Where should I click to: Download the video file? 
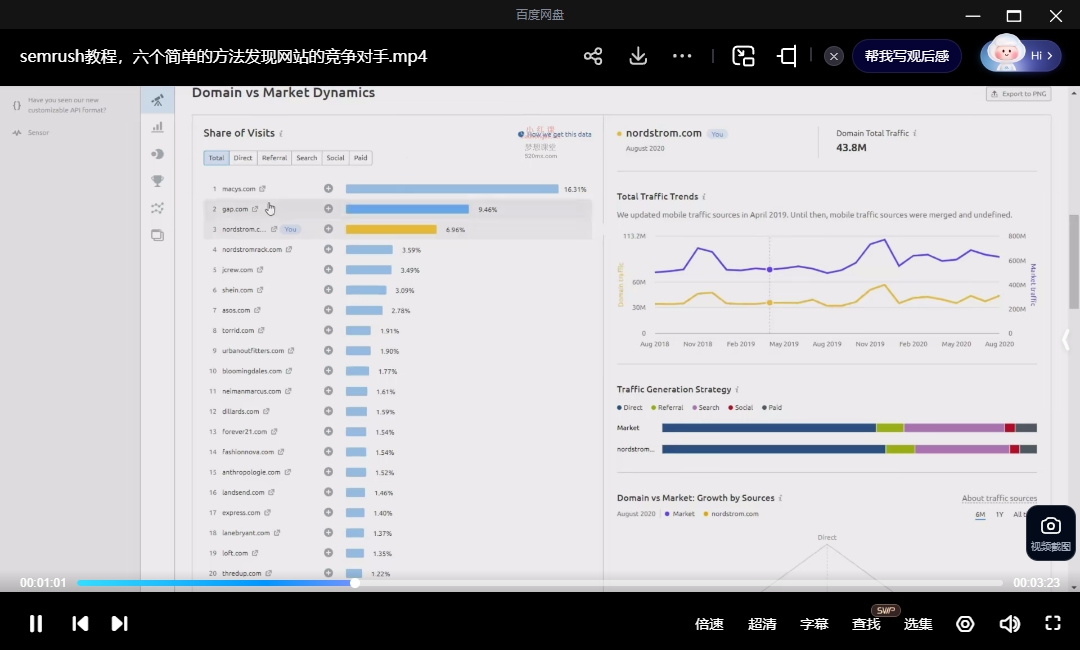638,56
